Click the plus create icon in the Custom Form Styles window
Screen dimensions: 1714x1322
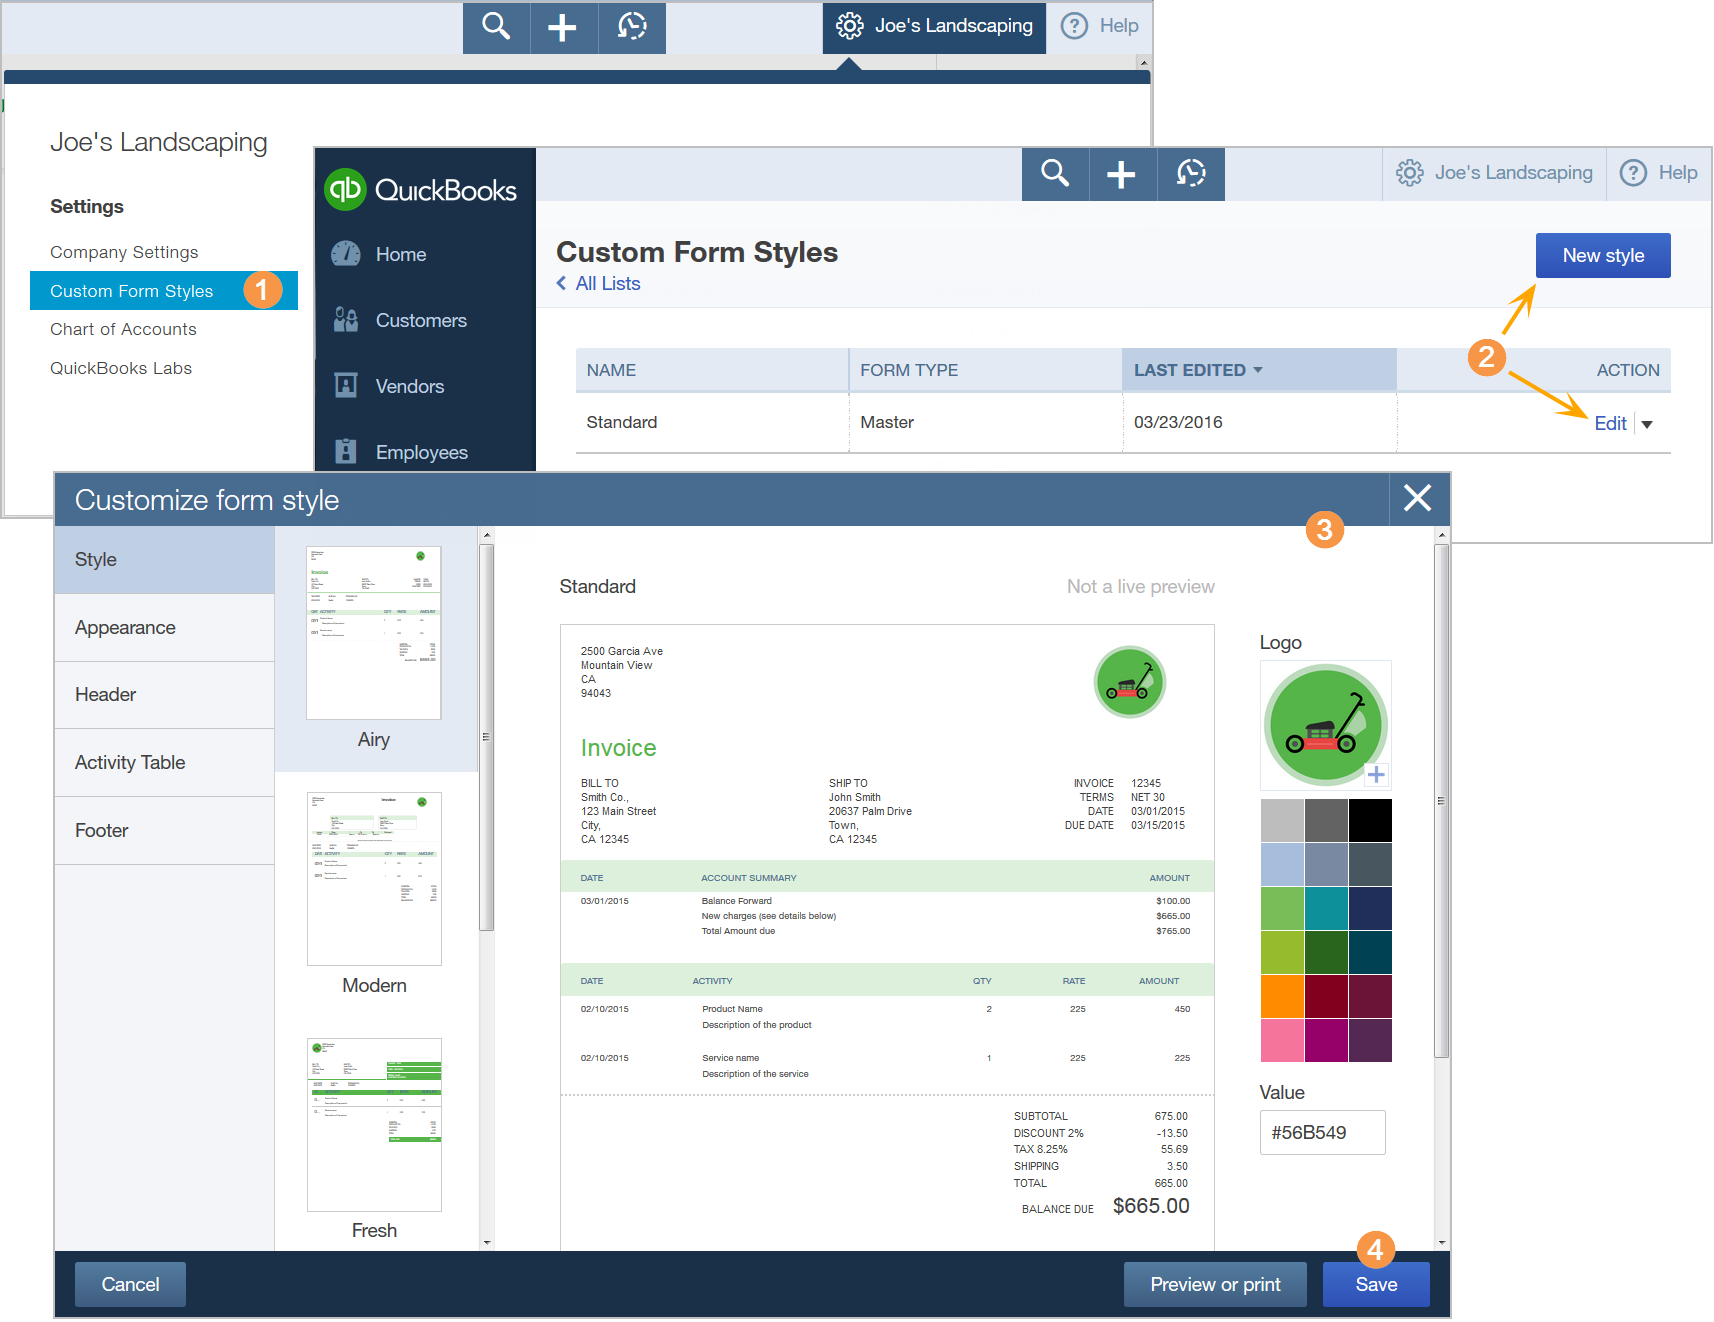pyautogui.click(x=1122, y=173)
